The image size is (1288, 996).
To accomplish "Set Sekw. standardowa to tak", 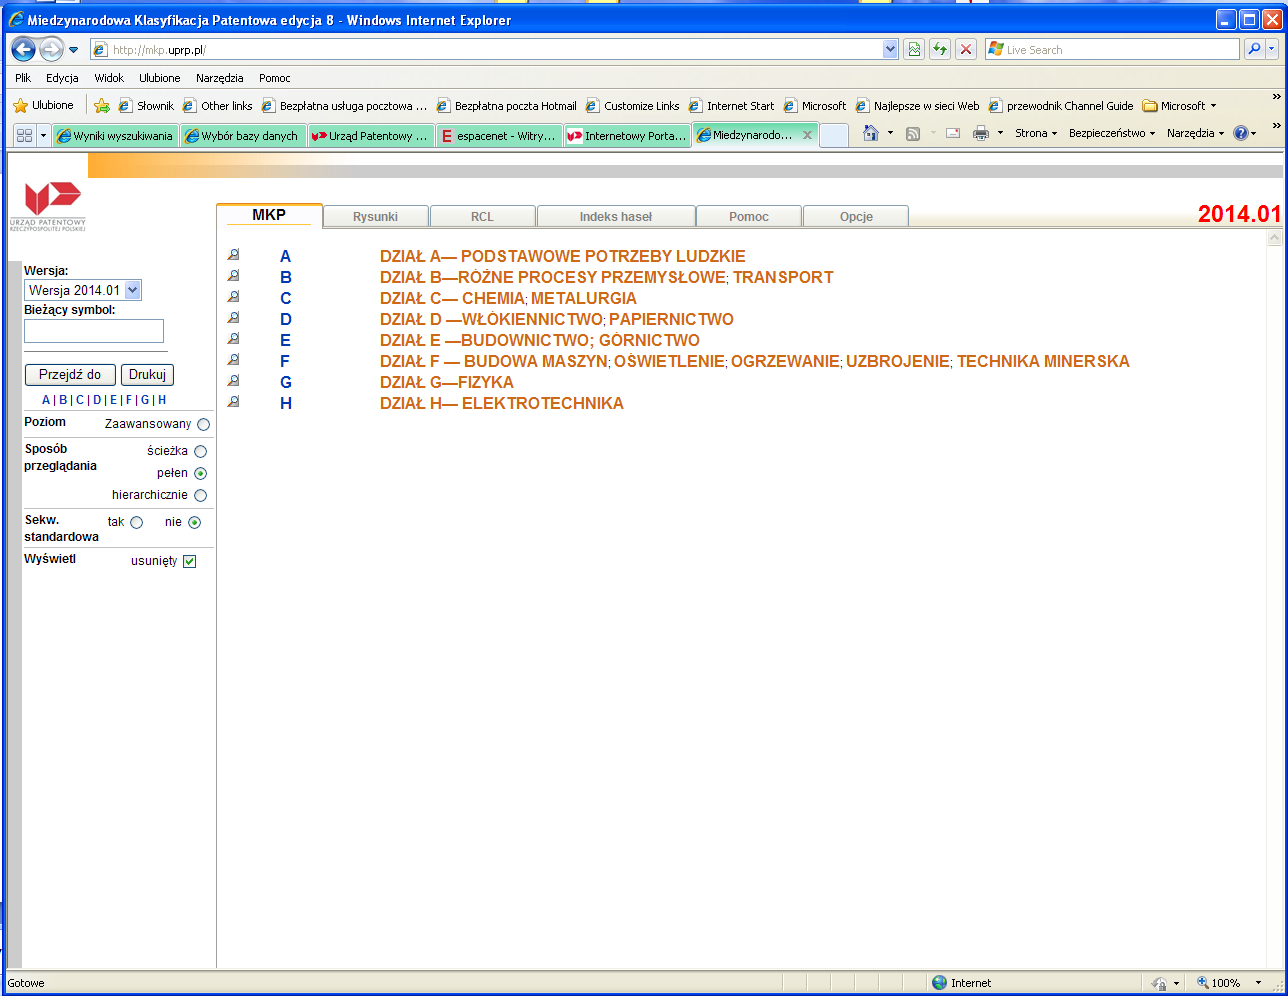I will 137,522.
